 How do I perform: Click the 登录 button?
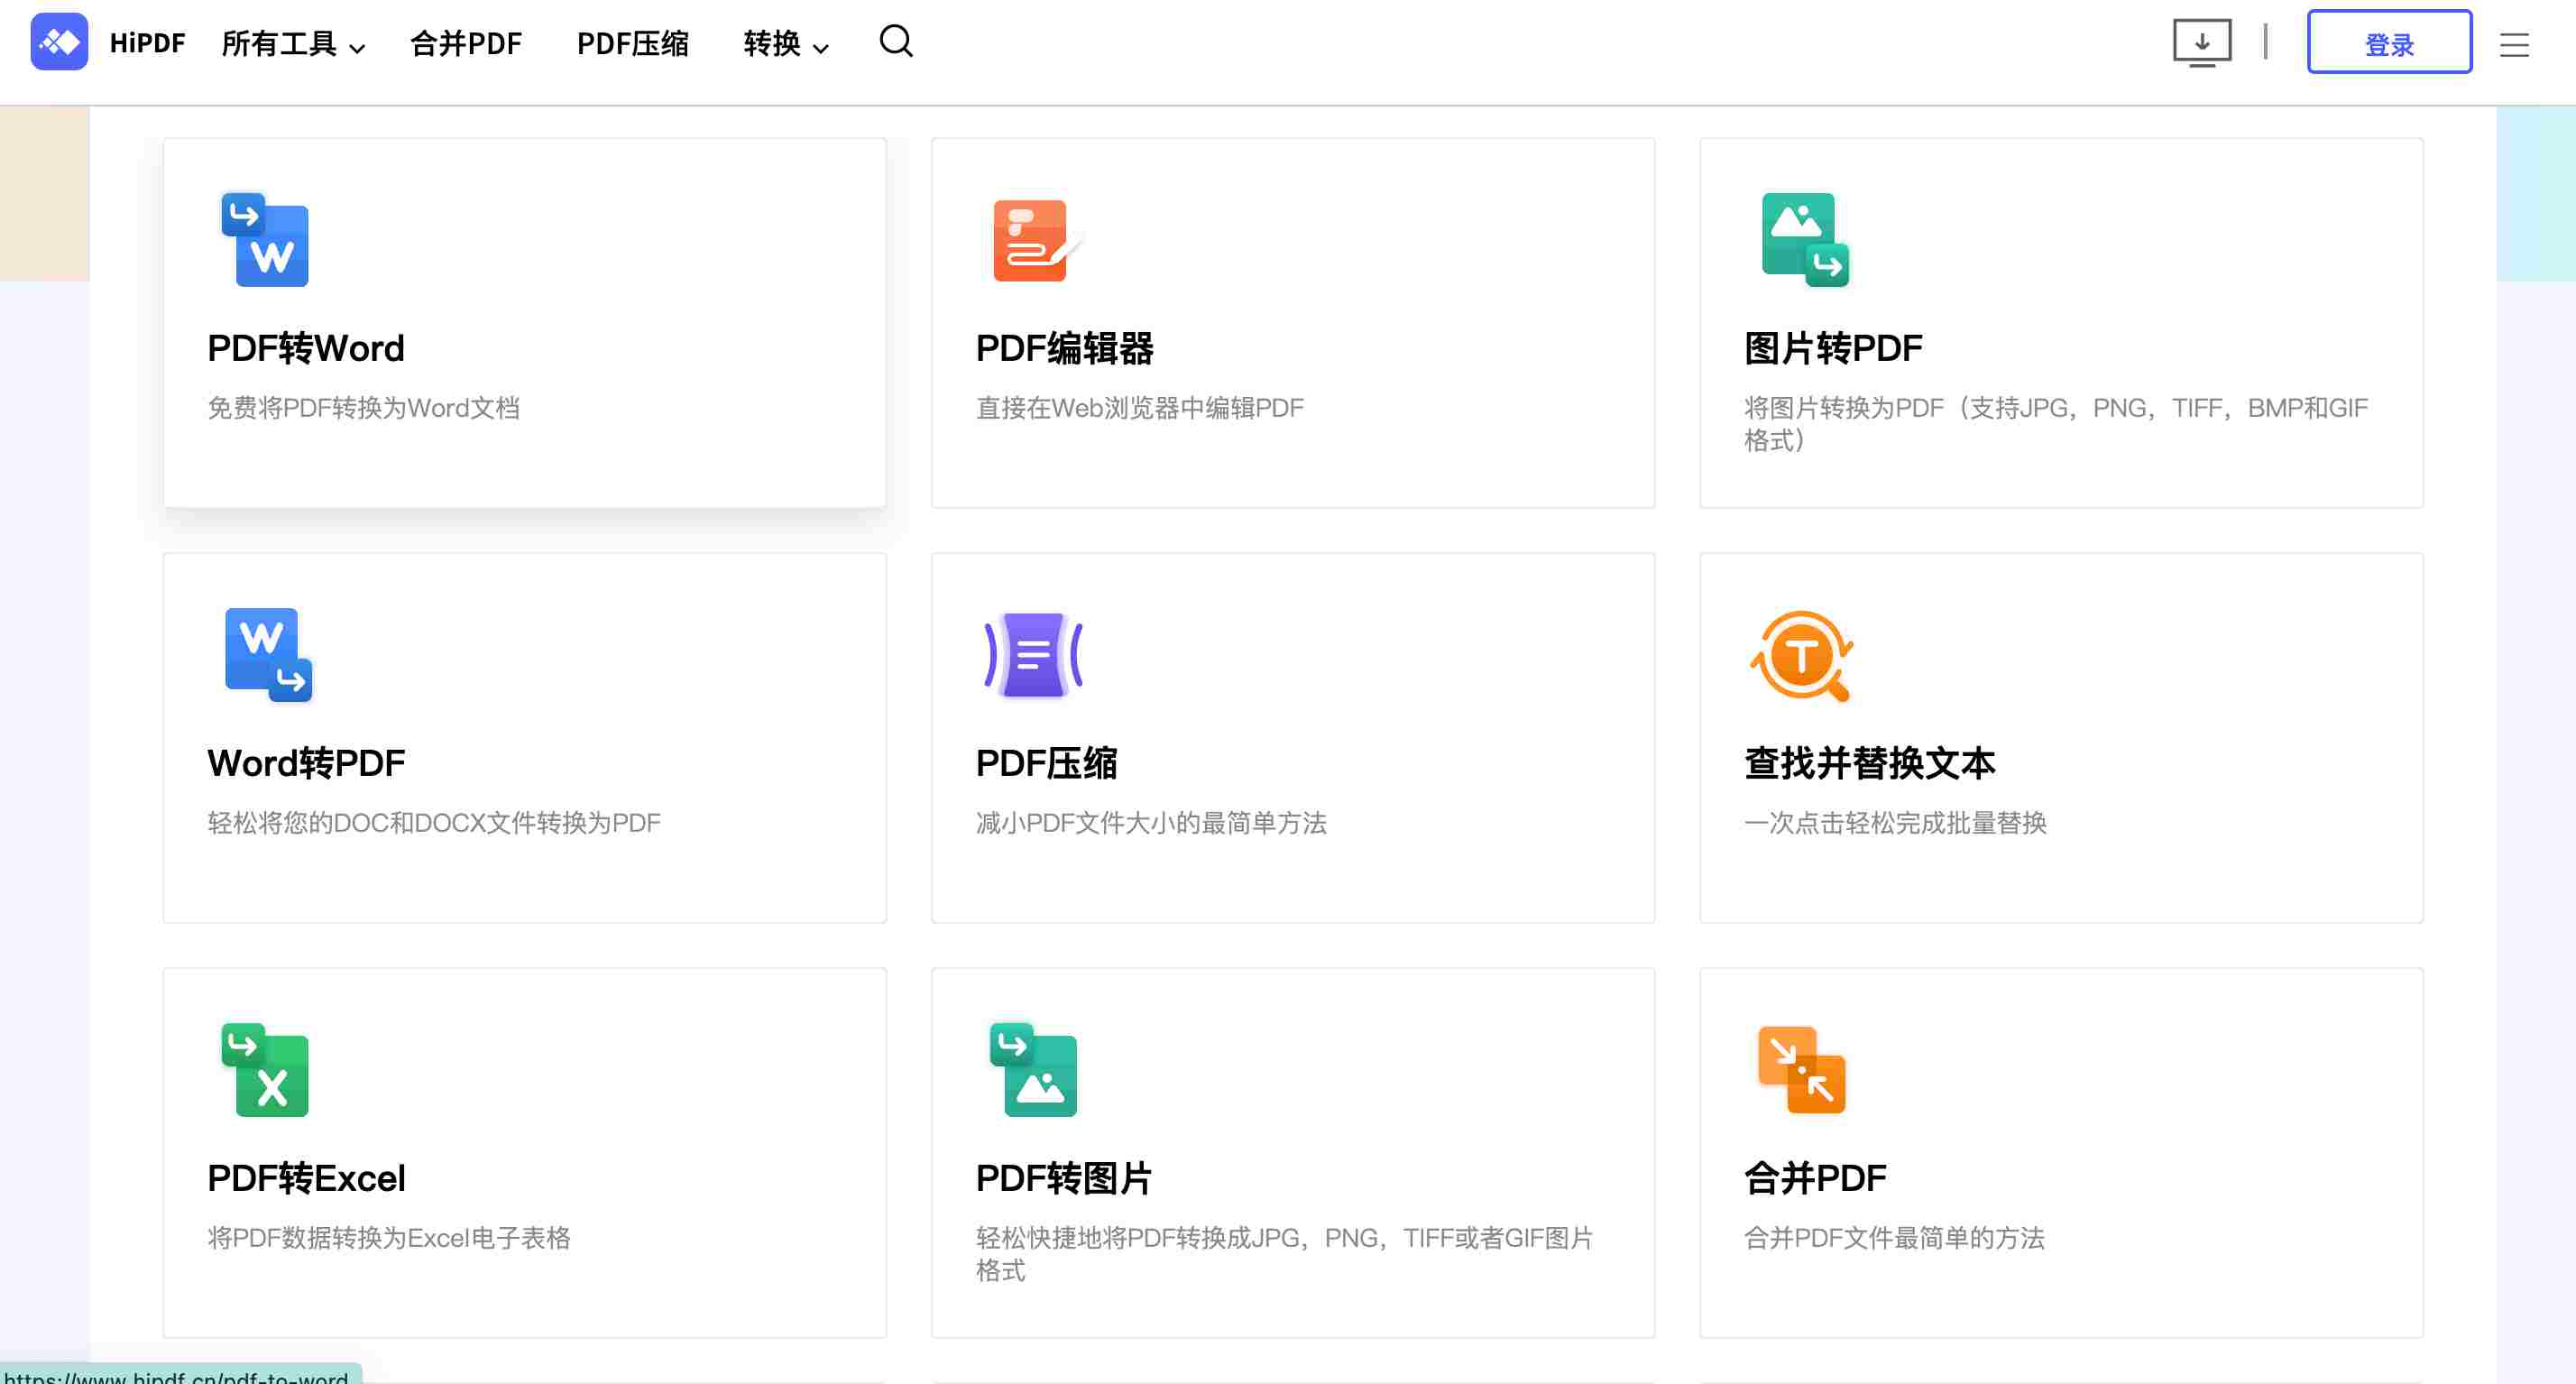pos(2388,43)
